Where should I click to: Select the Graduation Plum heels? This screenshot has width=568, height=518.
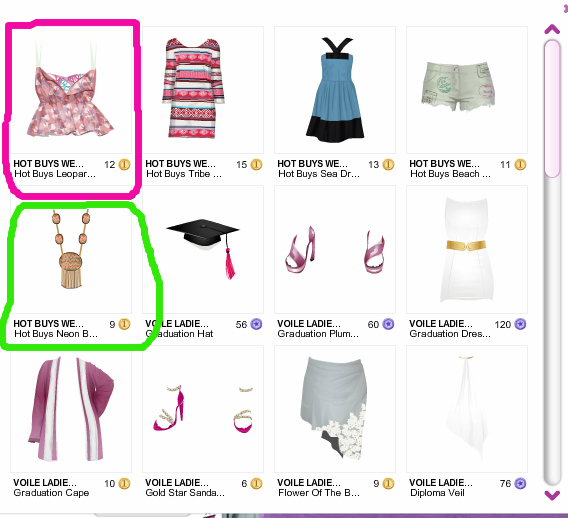(335, 250)
